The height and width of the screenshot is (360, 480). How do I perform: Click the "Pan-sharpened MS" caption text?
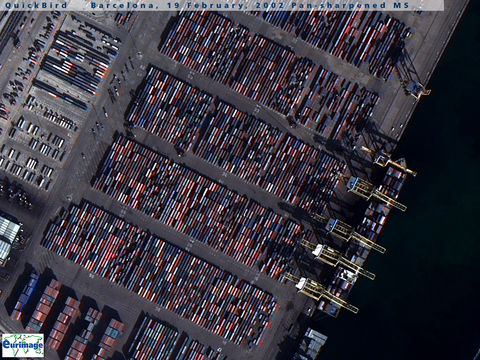(x=350, y=5)
